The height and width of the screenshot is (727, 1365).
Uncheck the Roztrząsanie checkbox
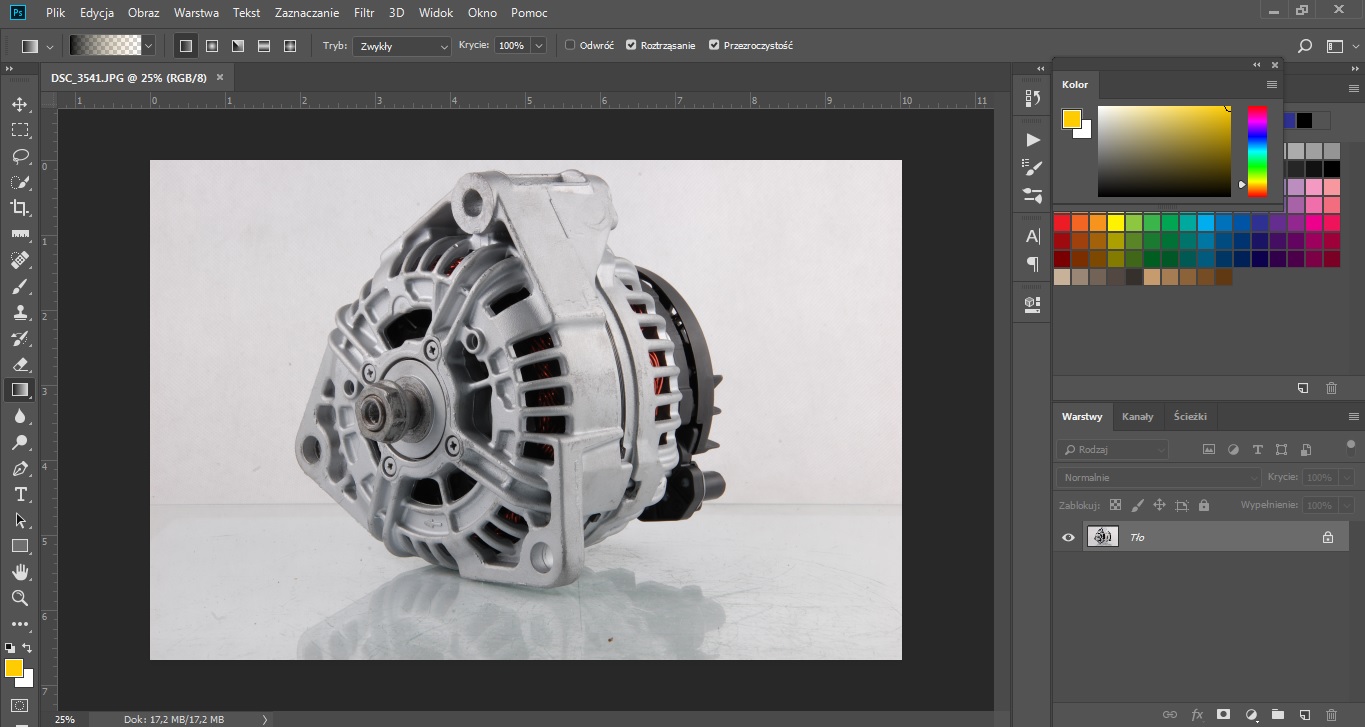631,45
